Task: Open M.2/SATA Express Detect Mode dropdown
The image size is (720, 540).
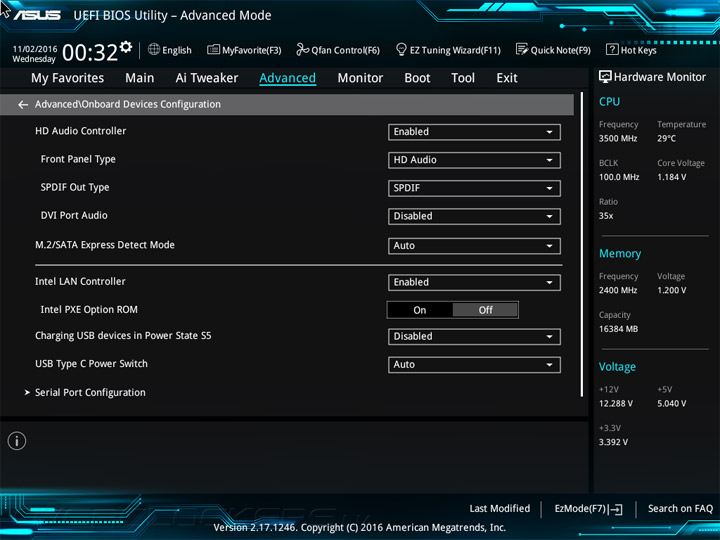Action: point(474,246)
